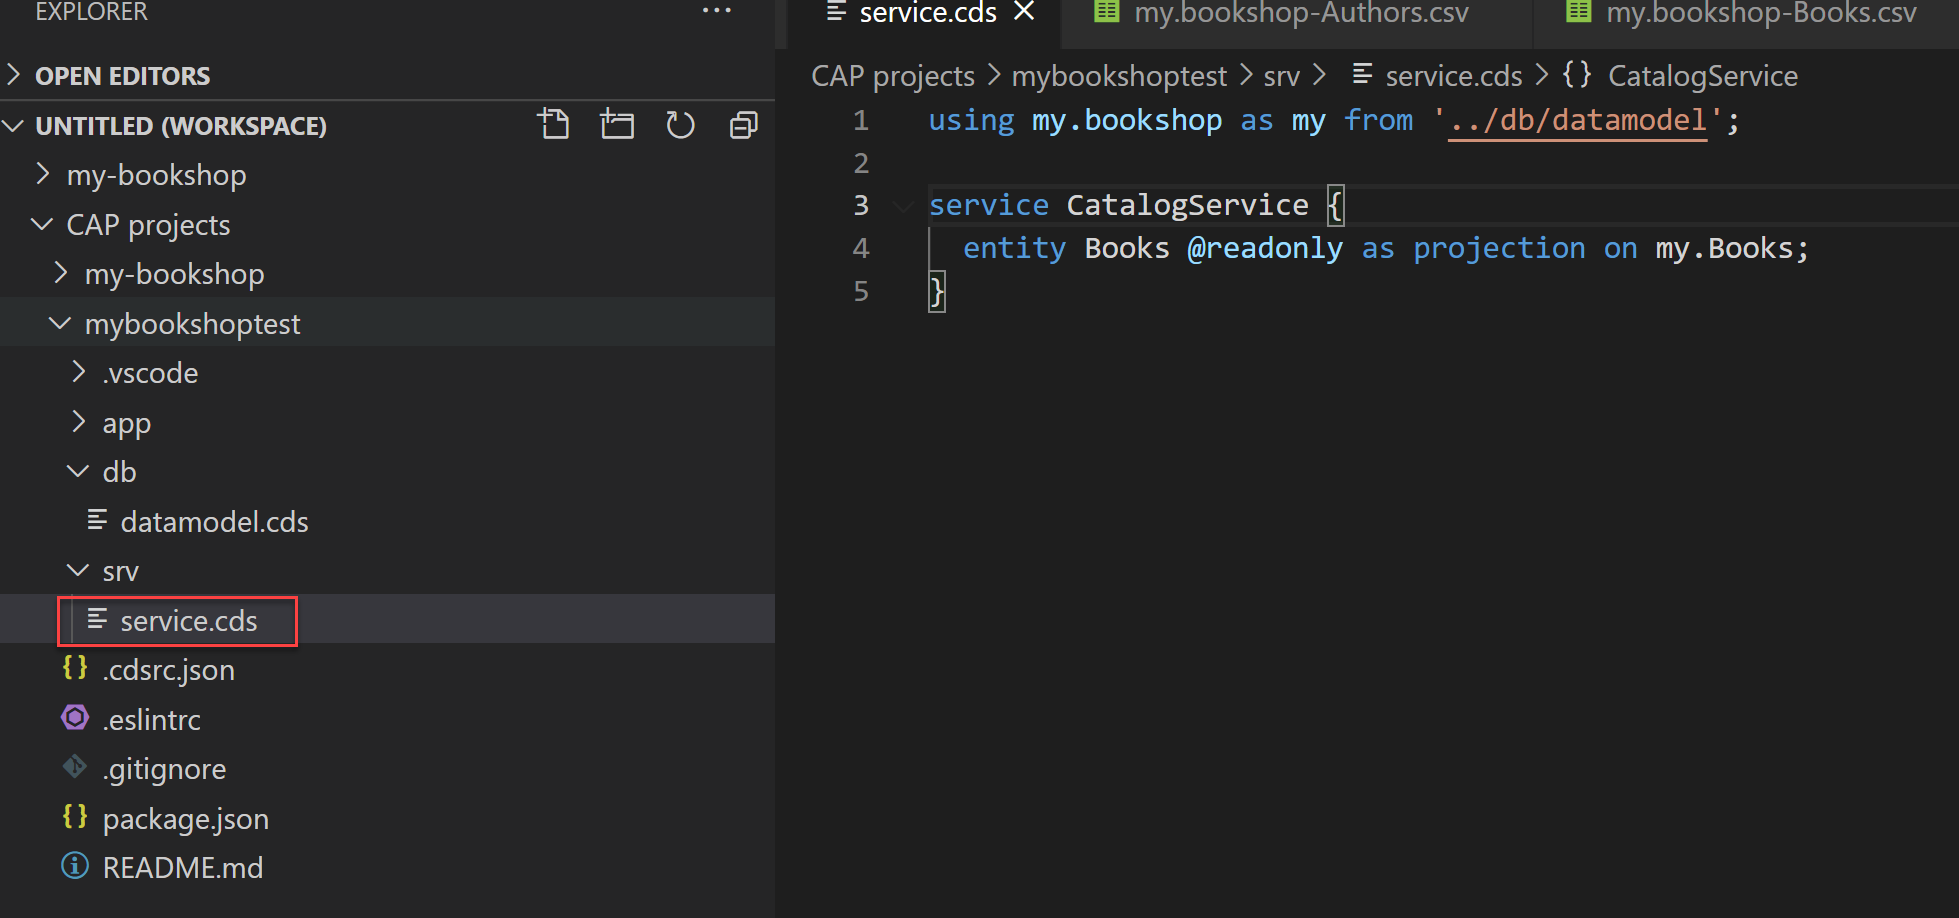Collapse the db folder in the tree
Viewport: 1959px width, 918px height.
(78, 470)
